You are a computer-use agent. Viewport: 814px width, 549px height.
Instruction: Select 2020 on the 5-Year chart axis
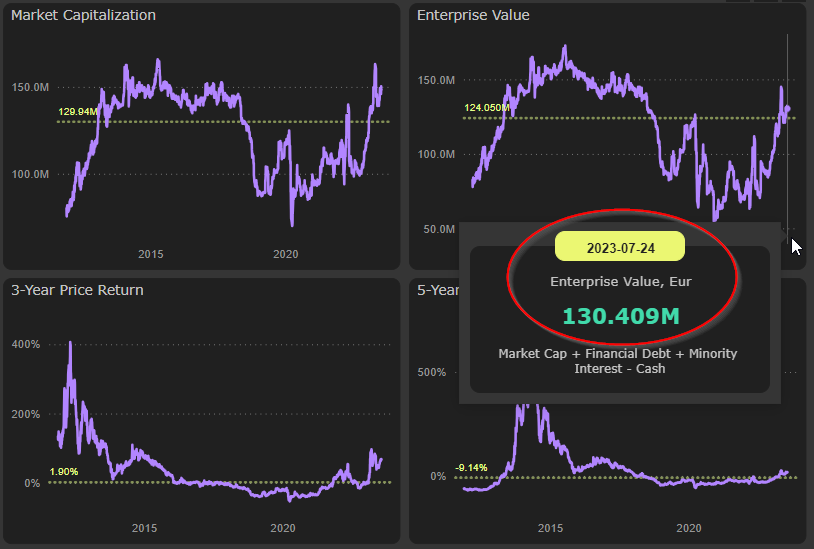(x=688, y=528)
